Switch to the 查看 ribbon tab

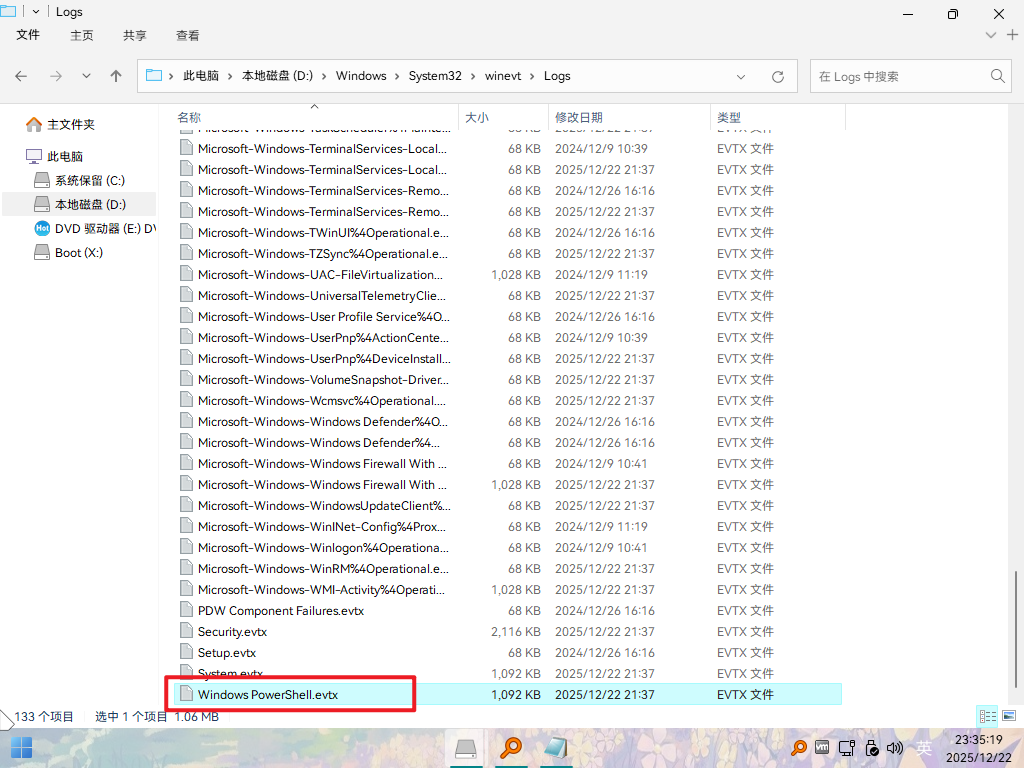[x=187, y=35]
